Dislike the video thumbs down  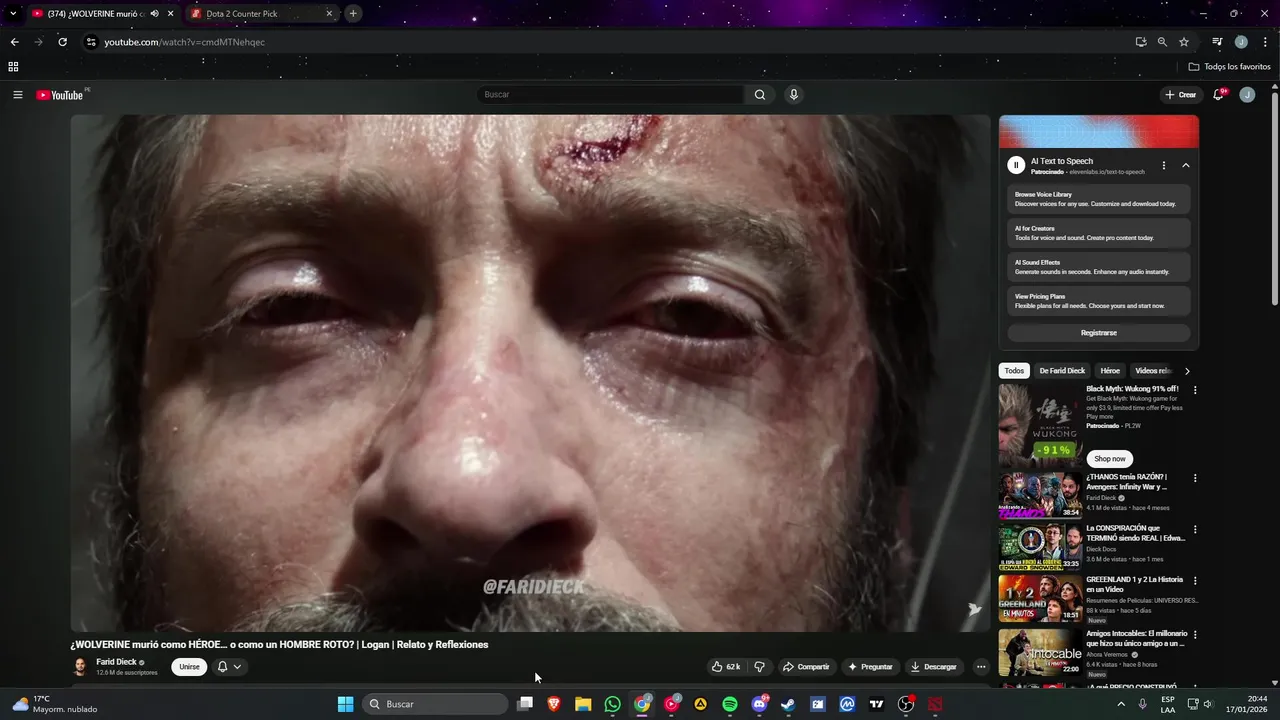[760, 667]
